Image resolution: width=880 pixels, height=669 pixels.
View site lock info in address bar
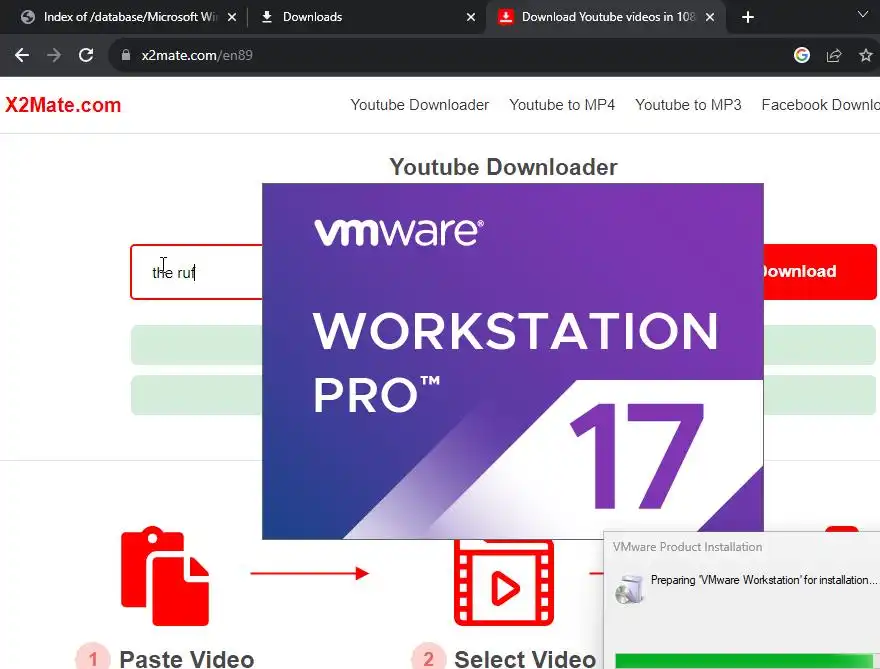(126, 55)
